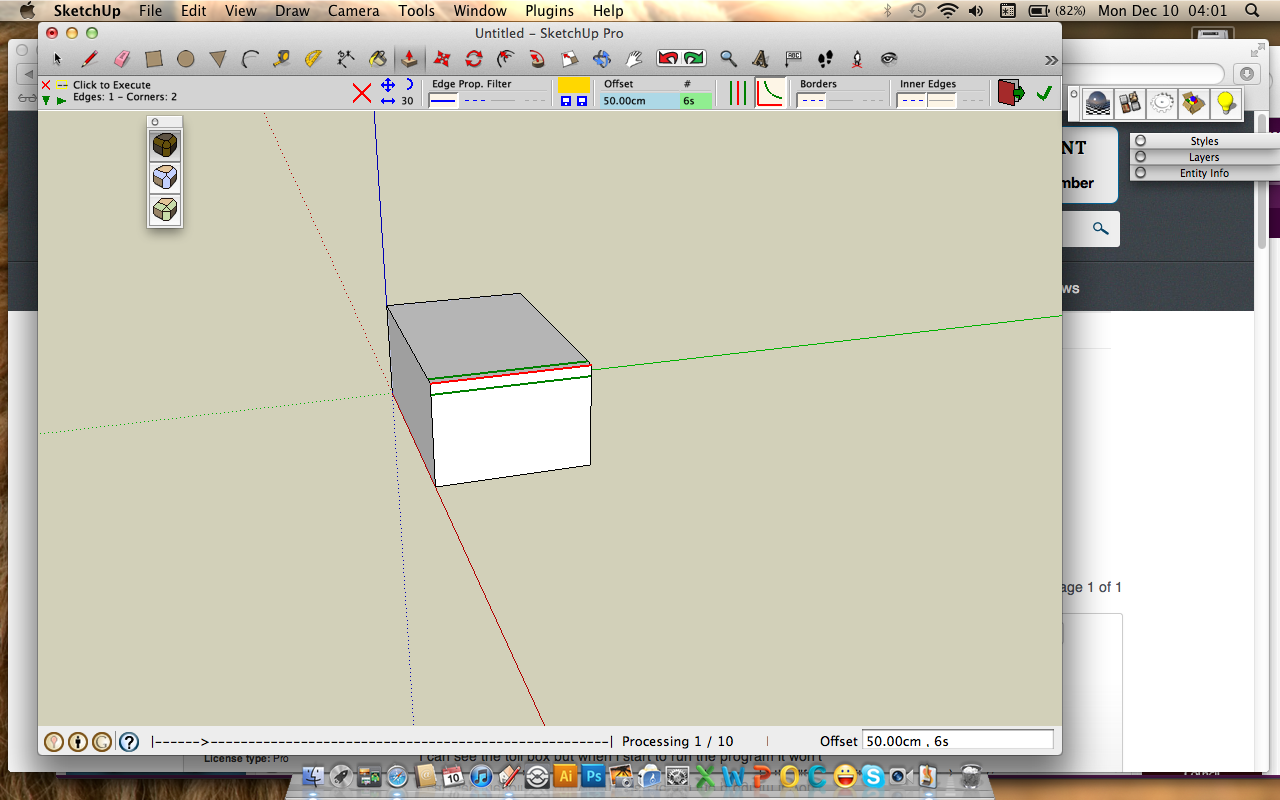Screen dimensions: 1280x800
Task: Activate the Push/Pull tool
Action: tap(408, 59)
